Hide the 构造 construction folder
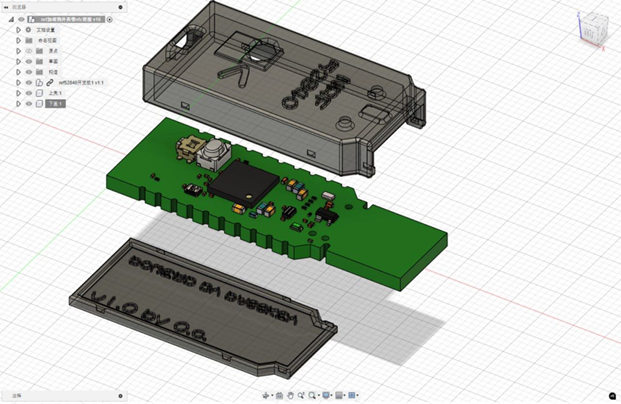 click(x=29, y=72)
